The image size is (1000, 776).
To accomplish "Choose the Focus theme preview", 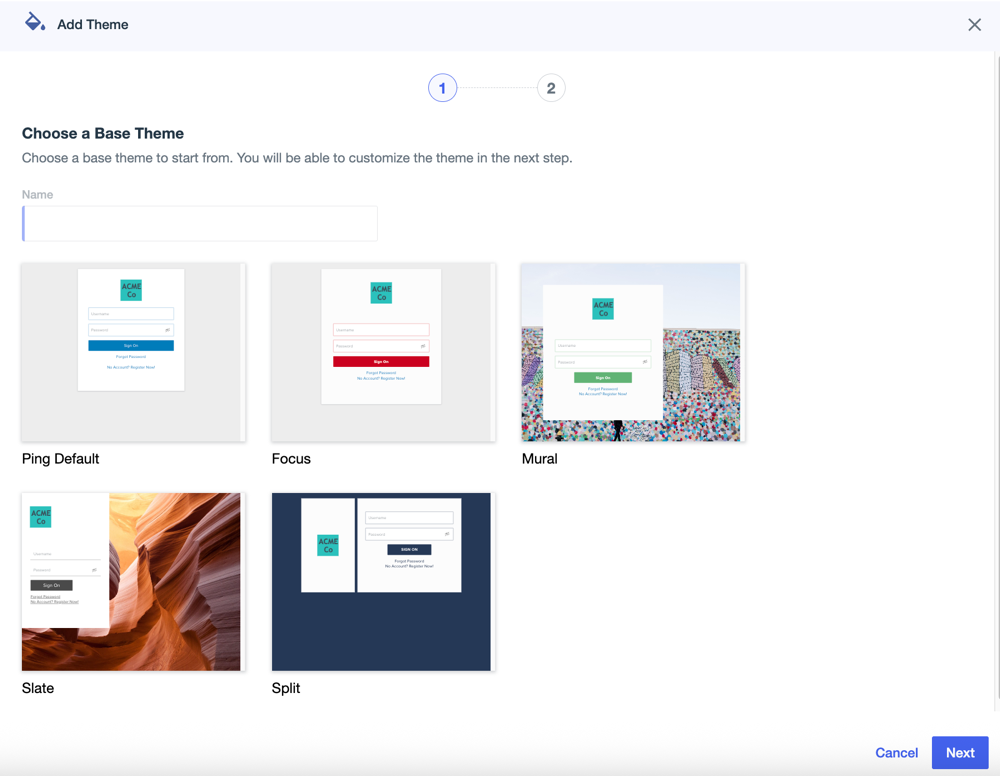I will click(x=382, y=352).
